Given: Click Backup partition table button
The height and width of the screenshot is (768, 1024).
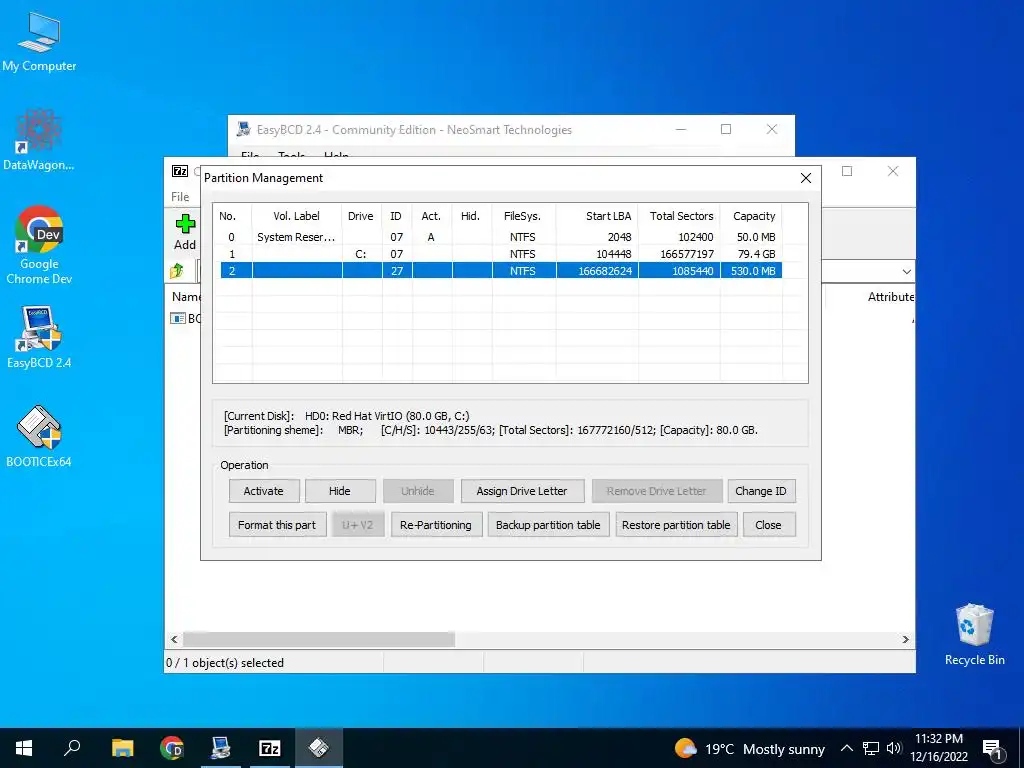Looking at the screenshot, I should pos(548,525).
